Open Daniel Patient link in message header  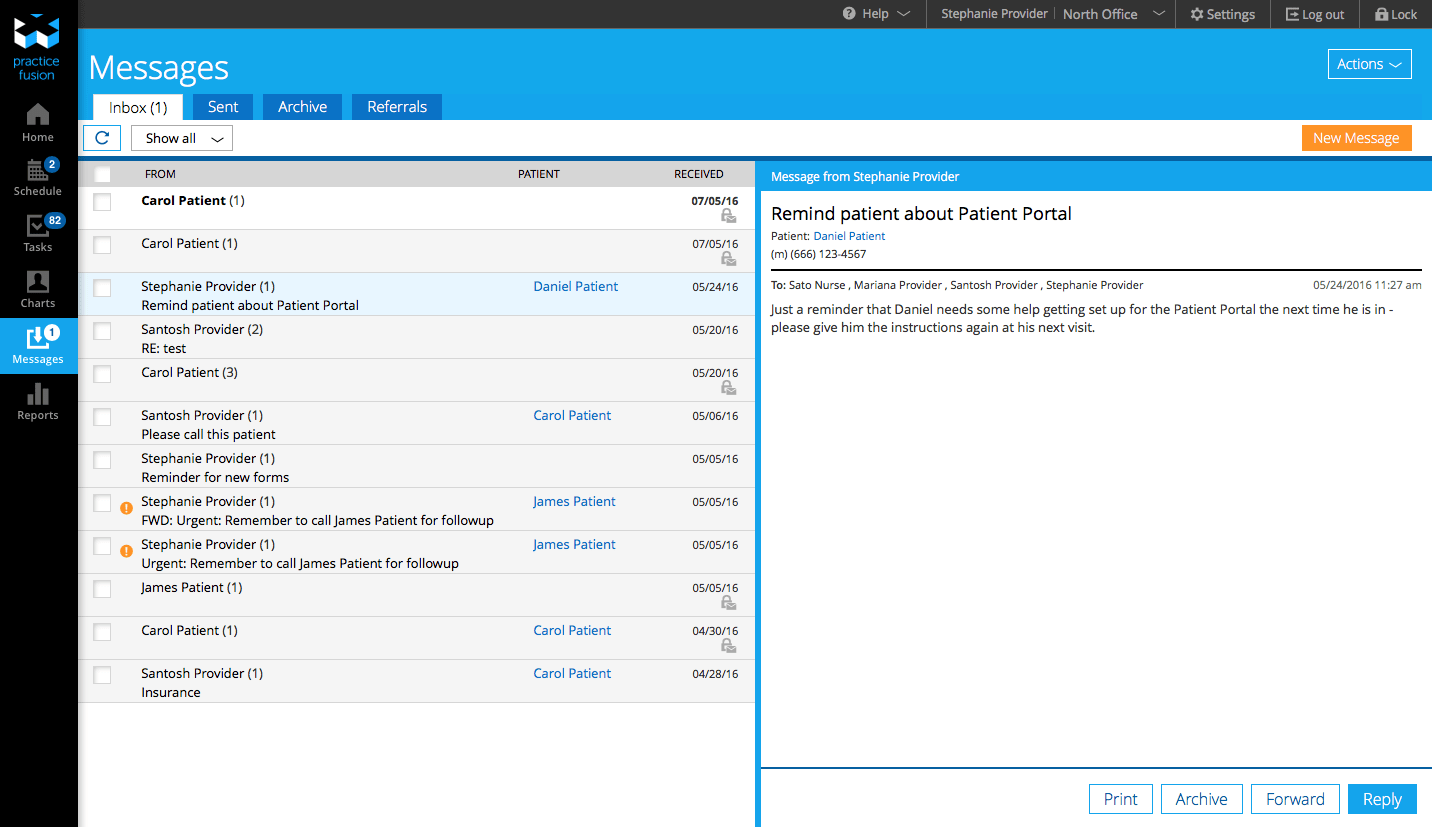click(x=849, y=236)
